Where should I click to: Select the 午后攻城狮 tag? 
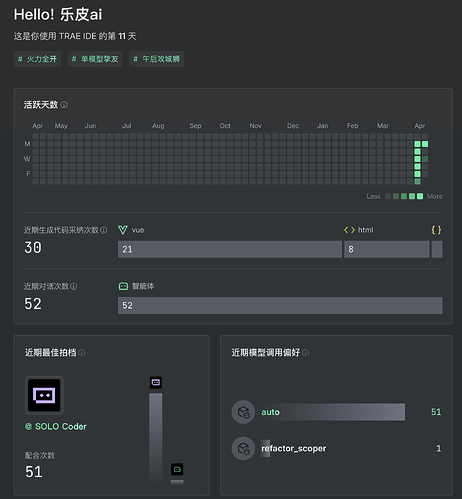pos(157,59)
